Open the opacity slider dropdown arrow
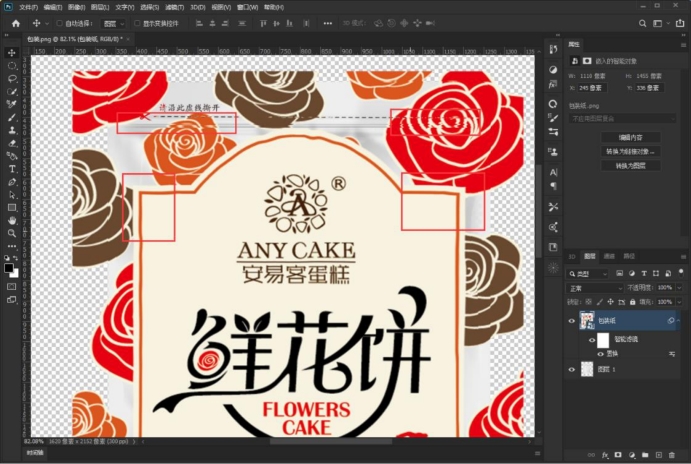691x464 pixels. (x=680, y=288)
